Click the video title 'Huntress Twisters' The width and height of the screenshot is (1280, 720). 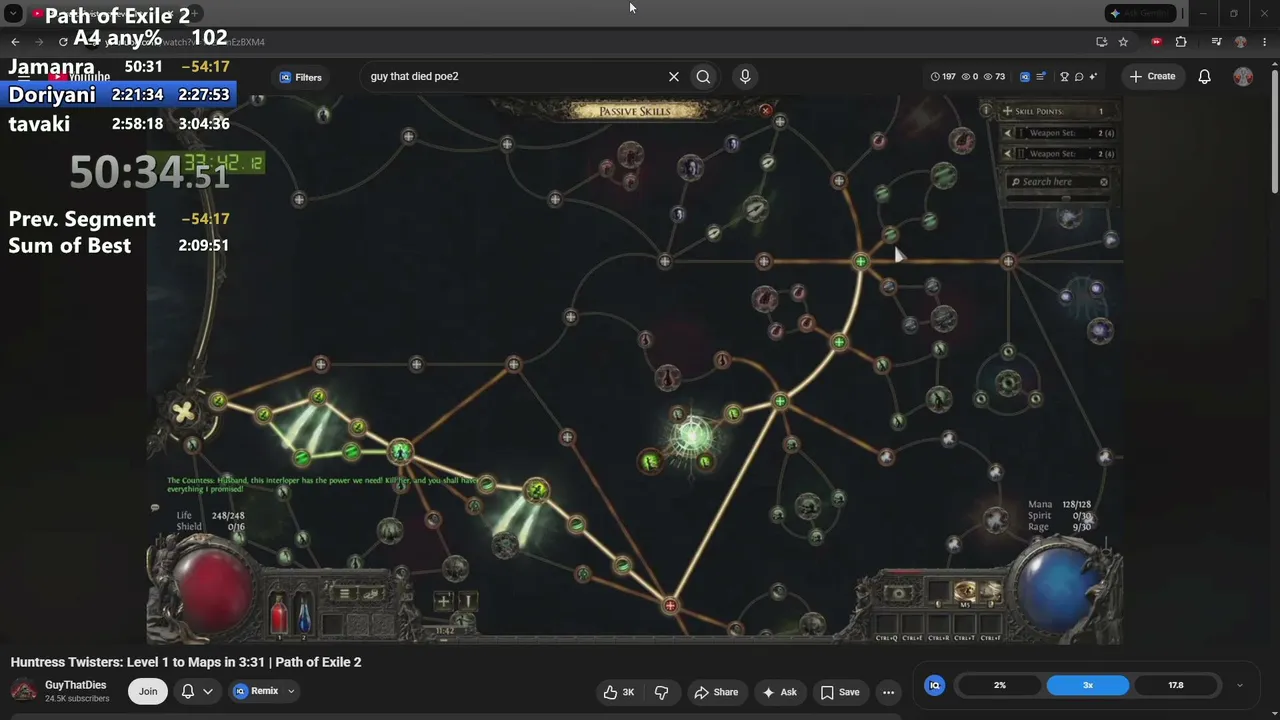186,662
